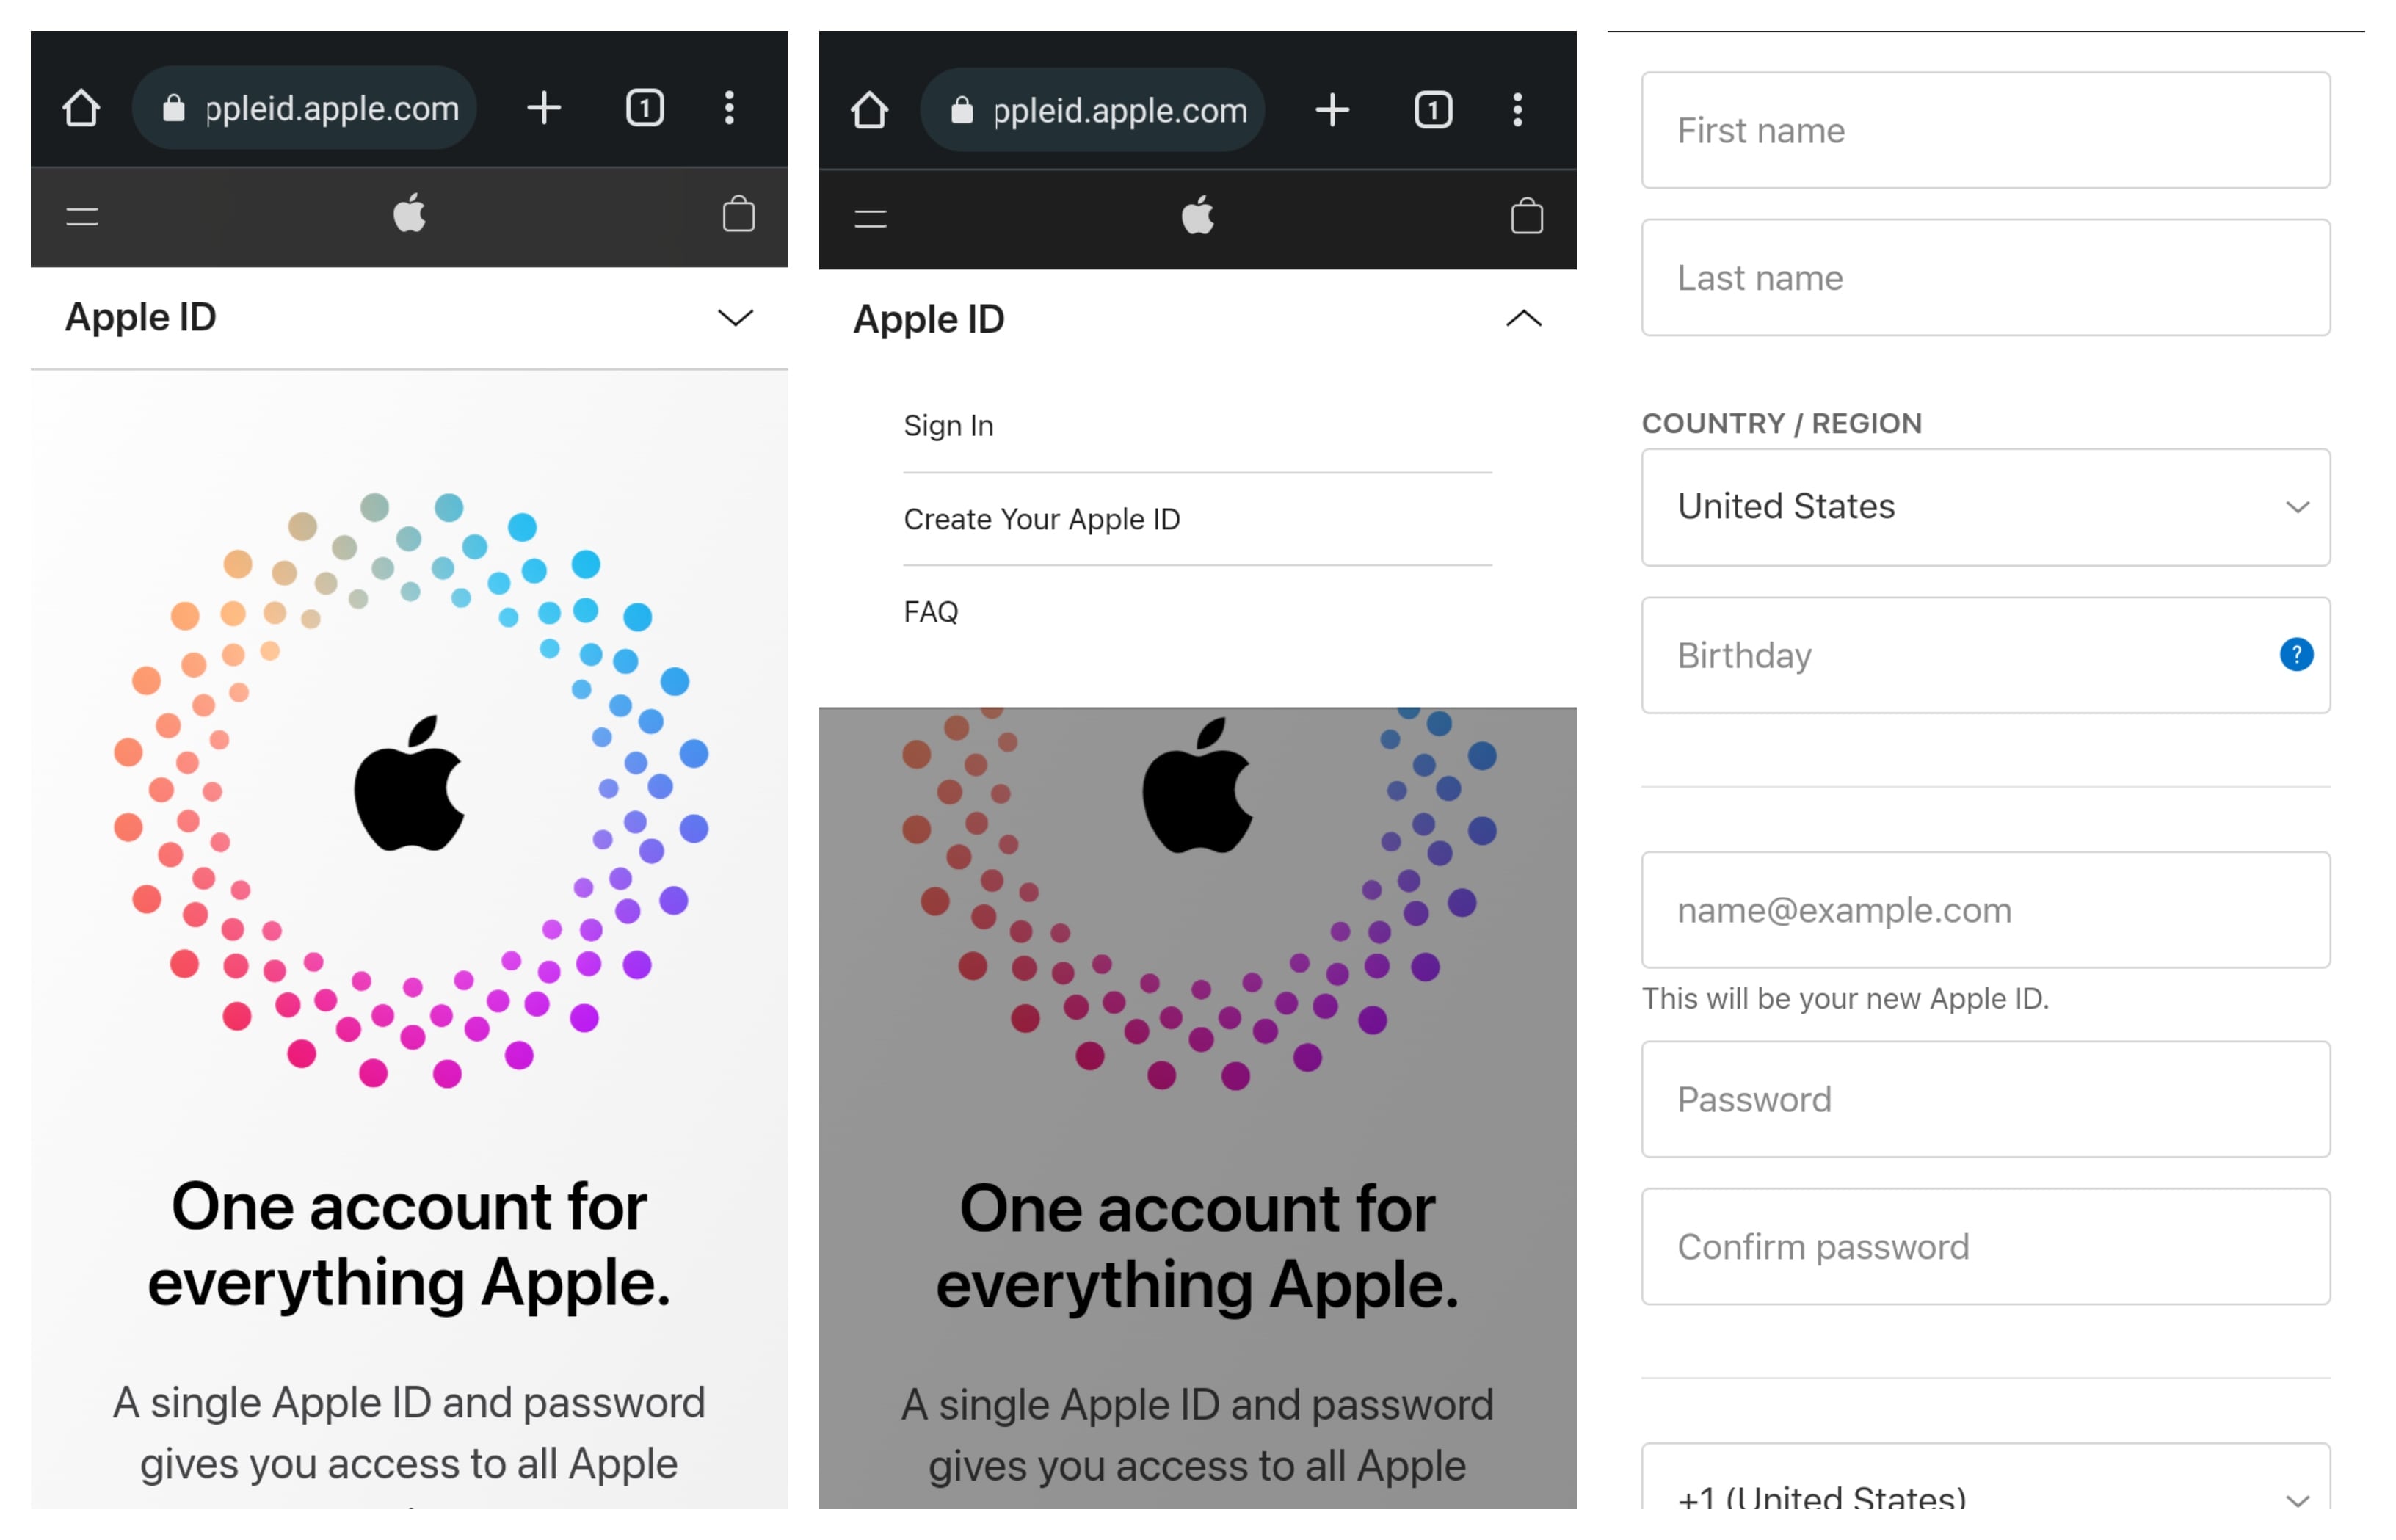Screen dimensions: 2396x1540
Task: Click the hamburger menu icon top left
Action: pyautogui.click(x=82, y=217)
